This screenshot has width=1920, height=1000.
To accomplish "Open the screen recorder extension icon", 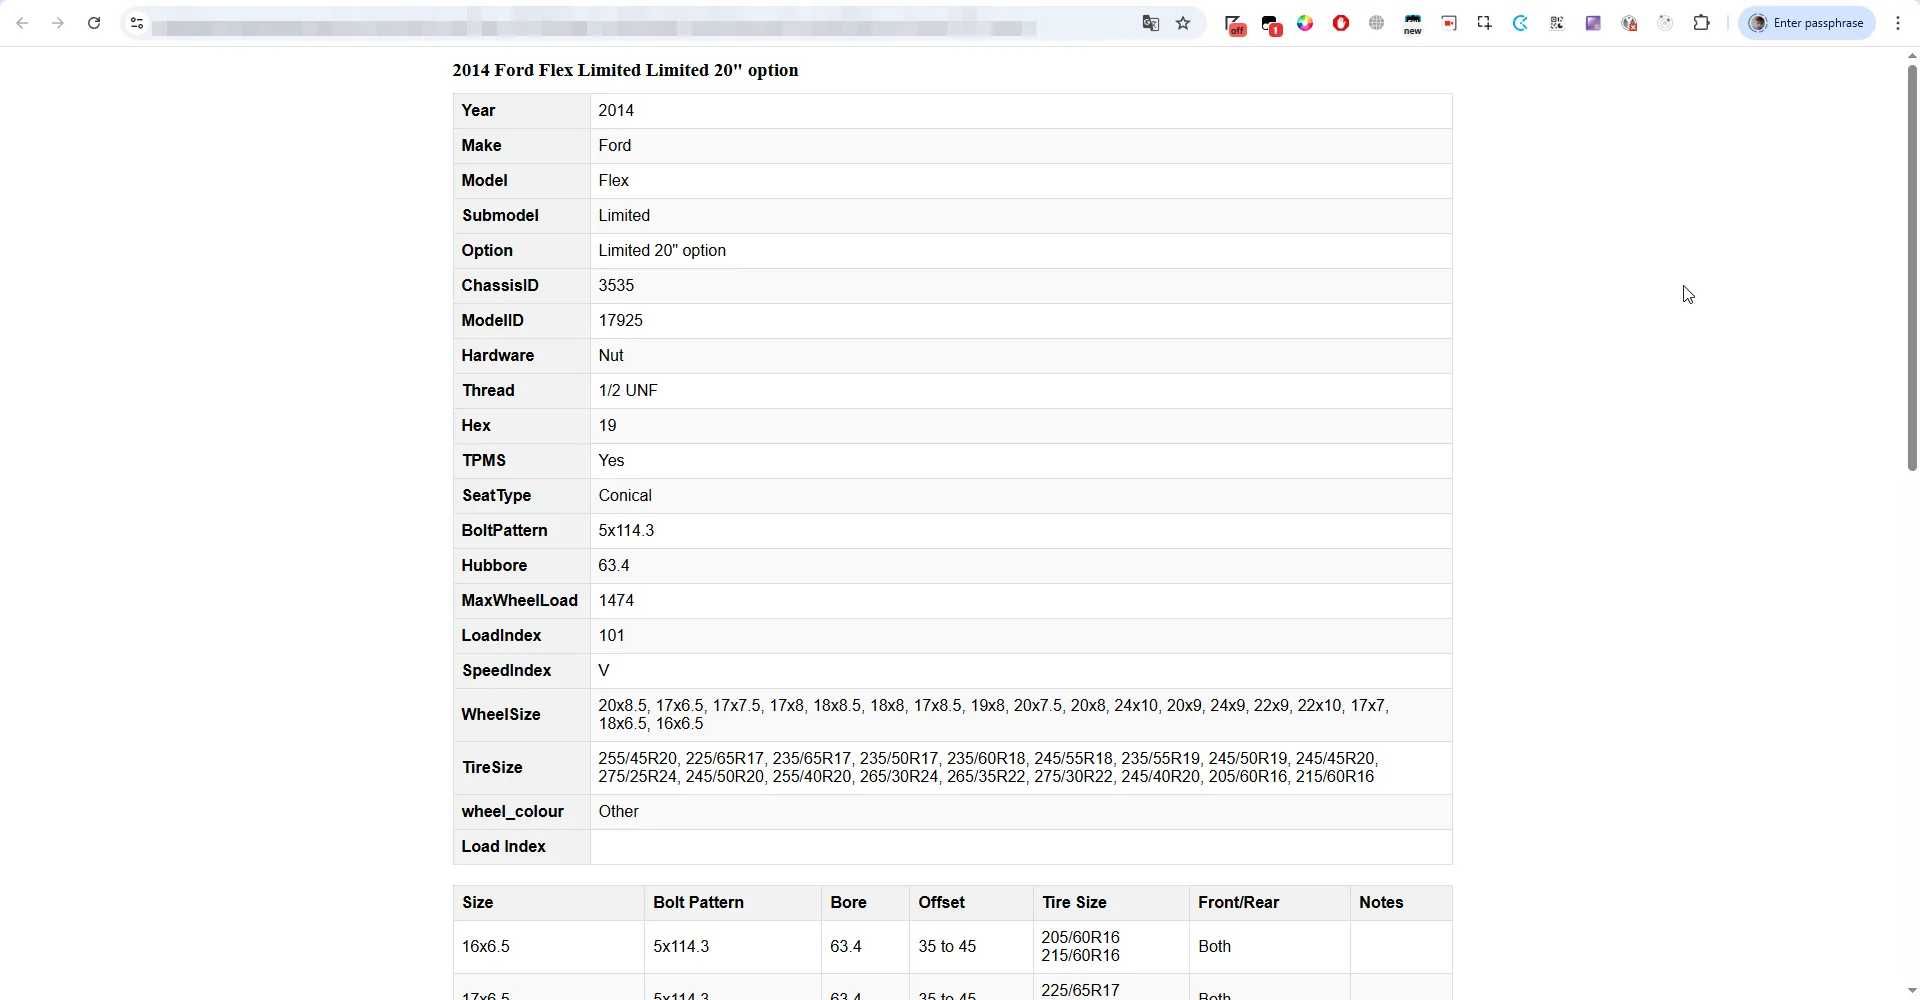I will (1449, 23).
